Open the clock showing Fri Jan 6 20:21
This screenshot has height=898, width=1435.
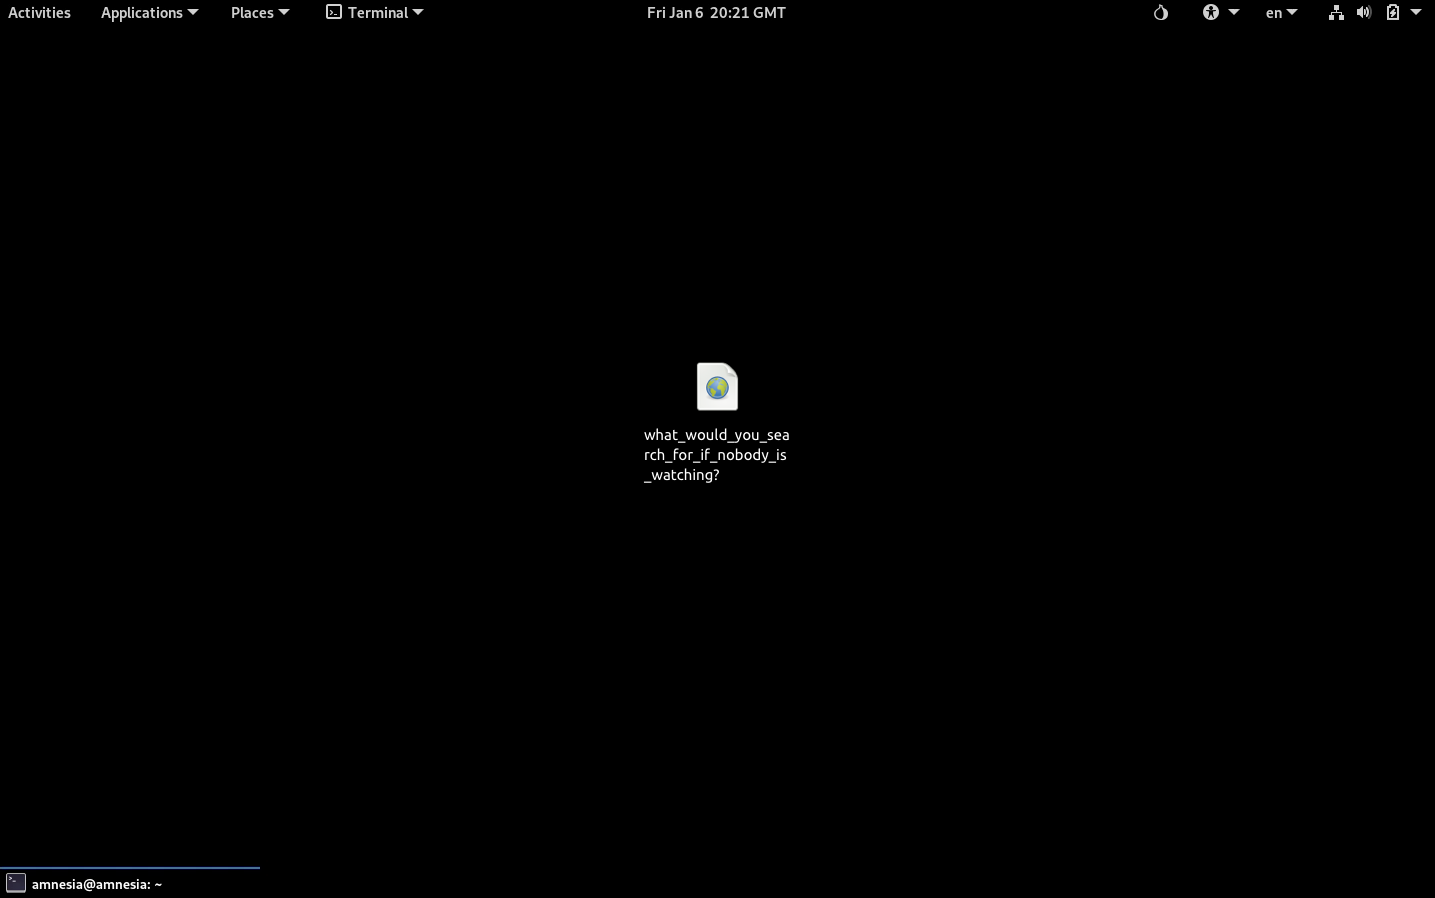(716, 13)
